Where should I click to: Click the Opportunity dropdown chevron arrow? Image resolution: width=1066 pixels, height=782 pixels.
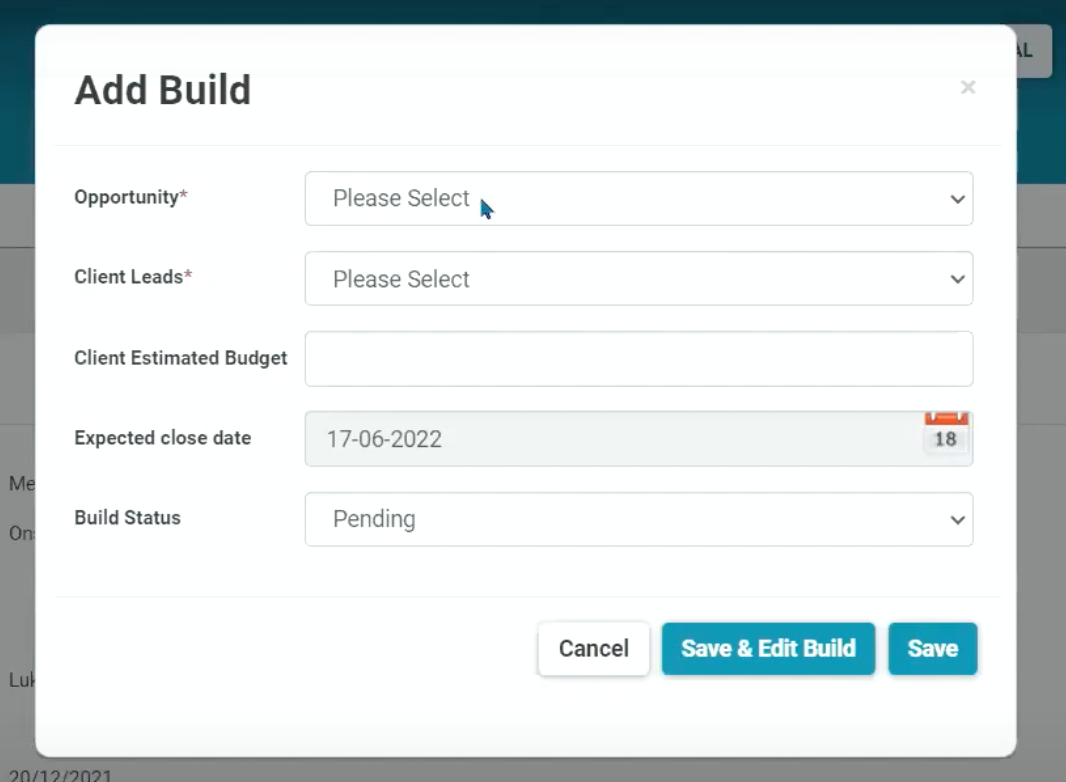pos(957,199)
